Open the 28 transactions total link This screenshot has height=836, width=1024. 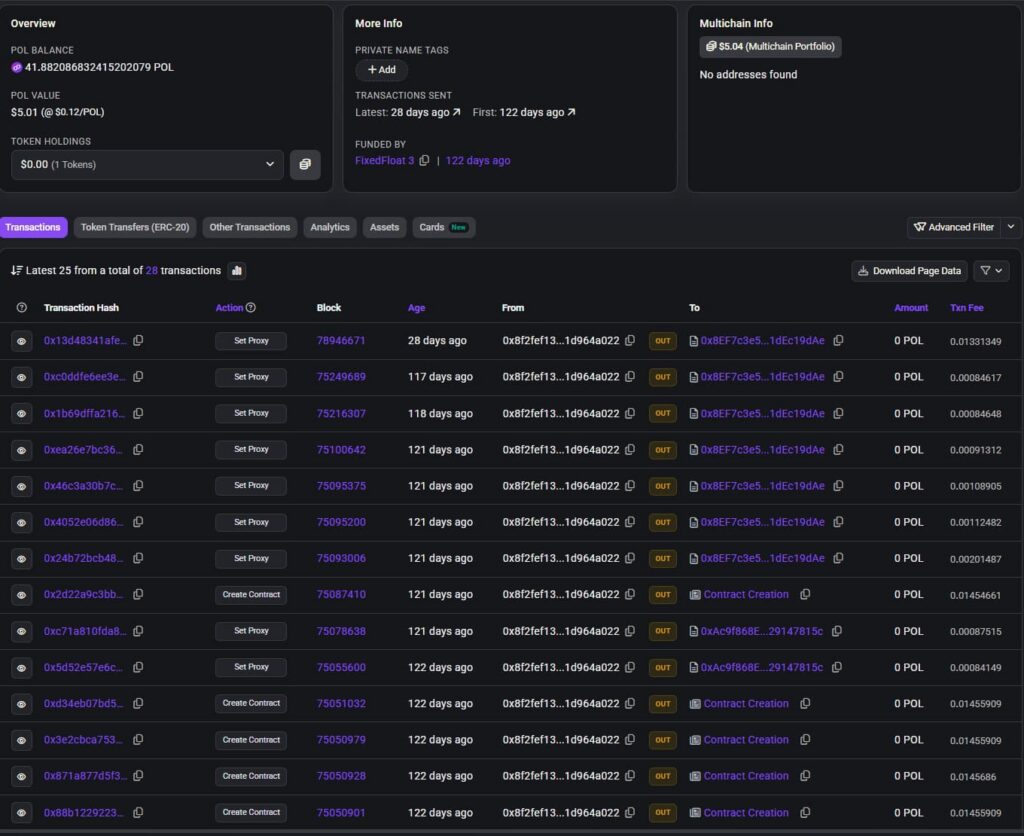(152, 270)
